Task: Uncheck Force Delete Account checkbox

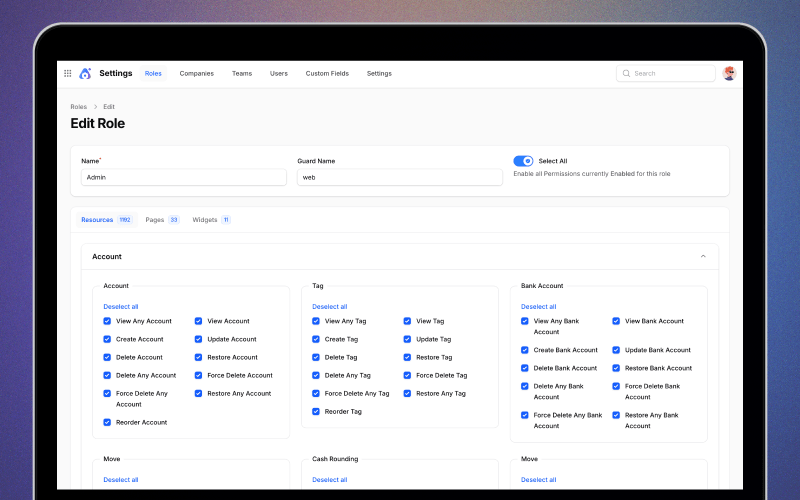Action: (x=198, y=375)
